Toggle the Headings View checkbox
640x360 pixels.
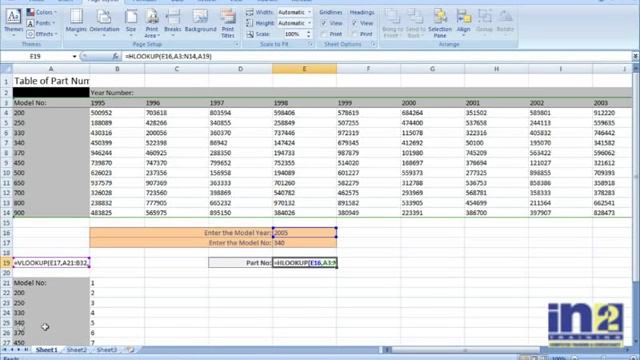pyautogui.click(x=354, y=23)
